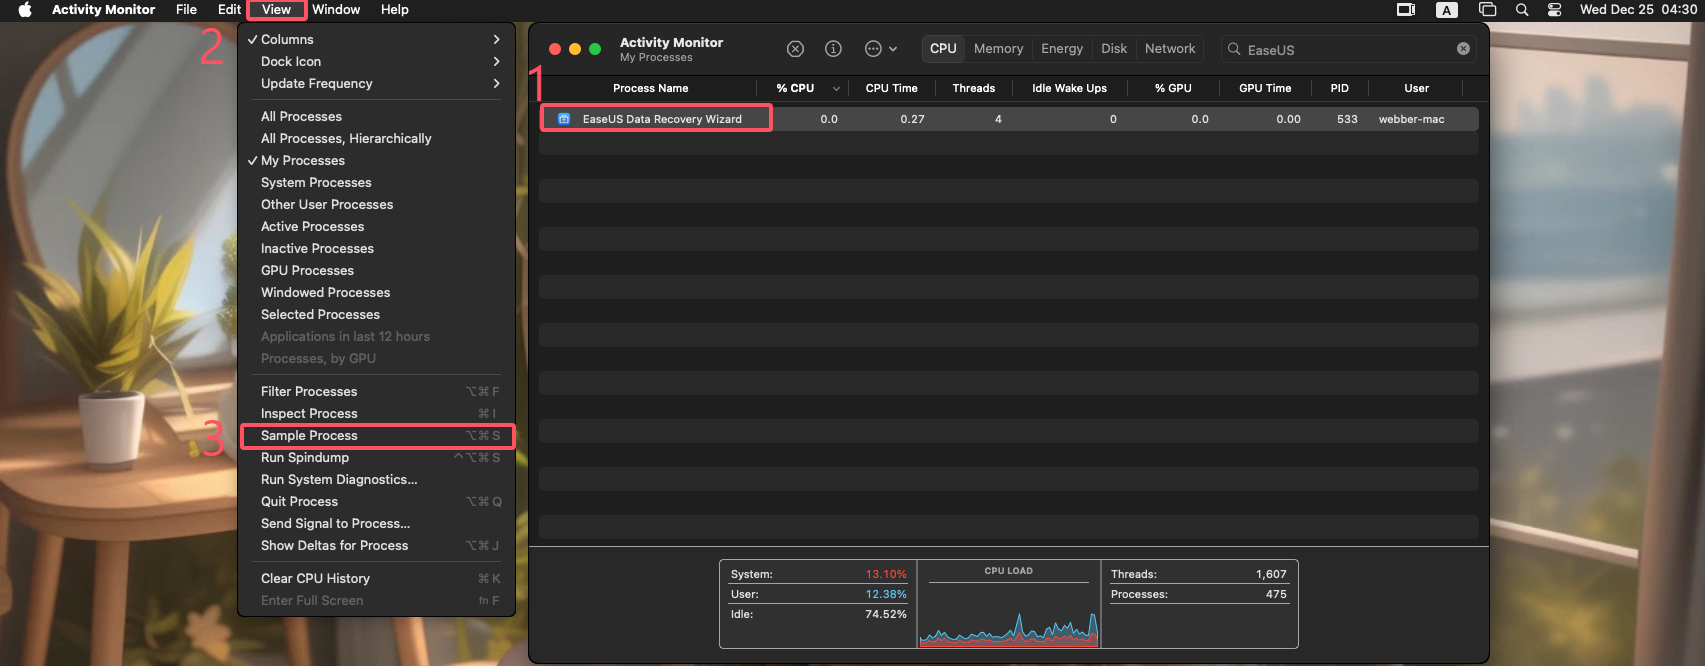Click Run Spindump menu item

(376, 457)
